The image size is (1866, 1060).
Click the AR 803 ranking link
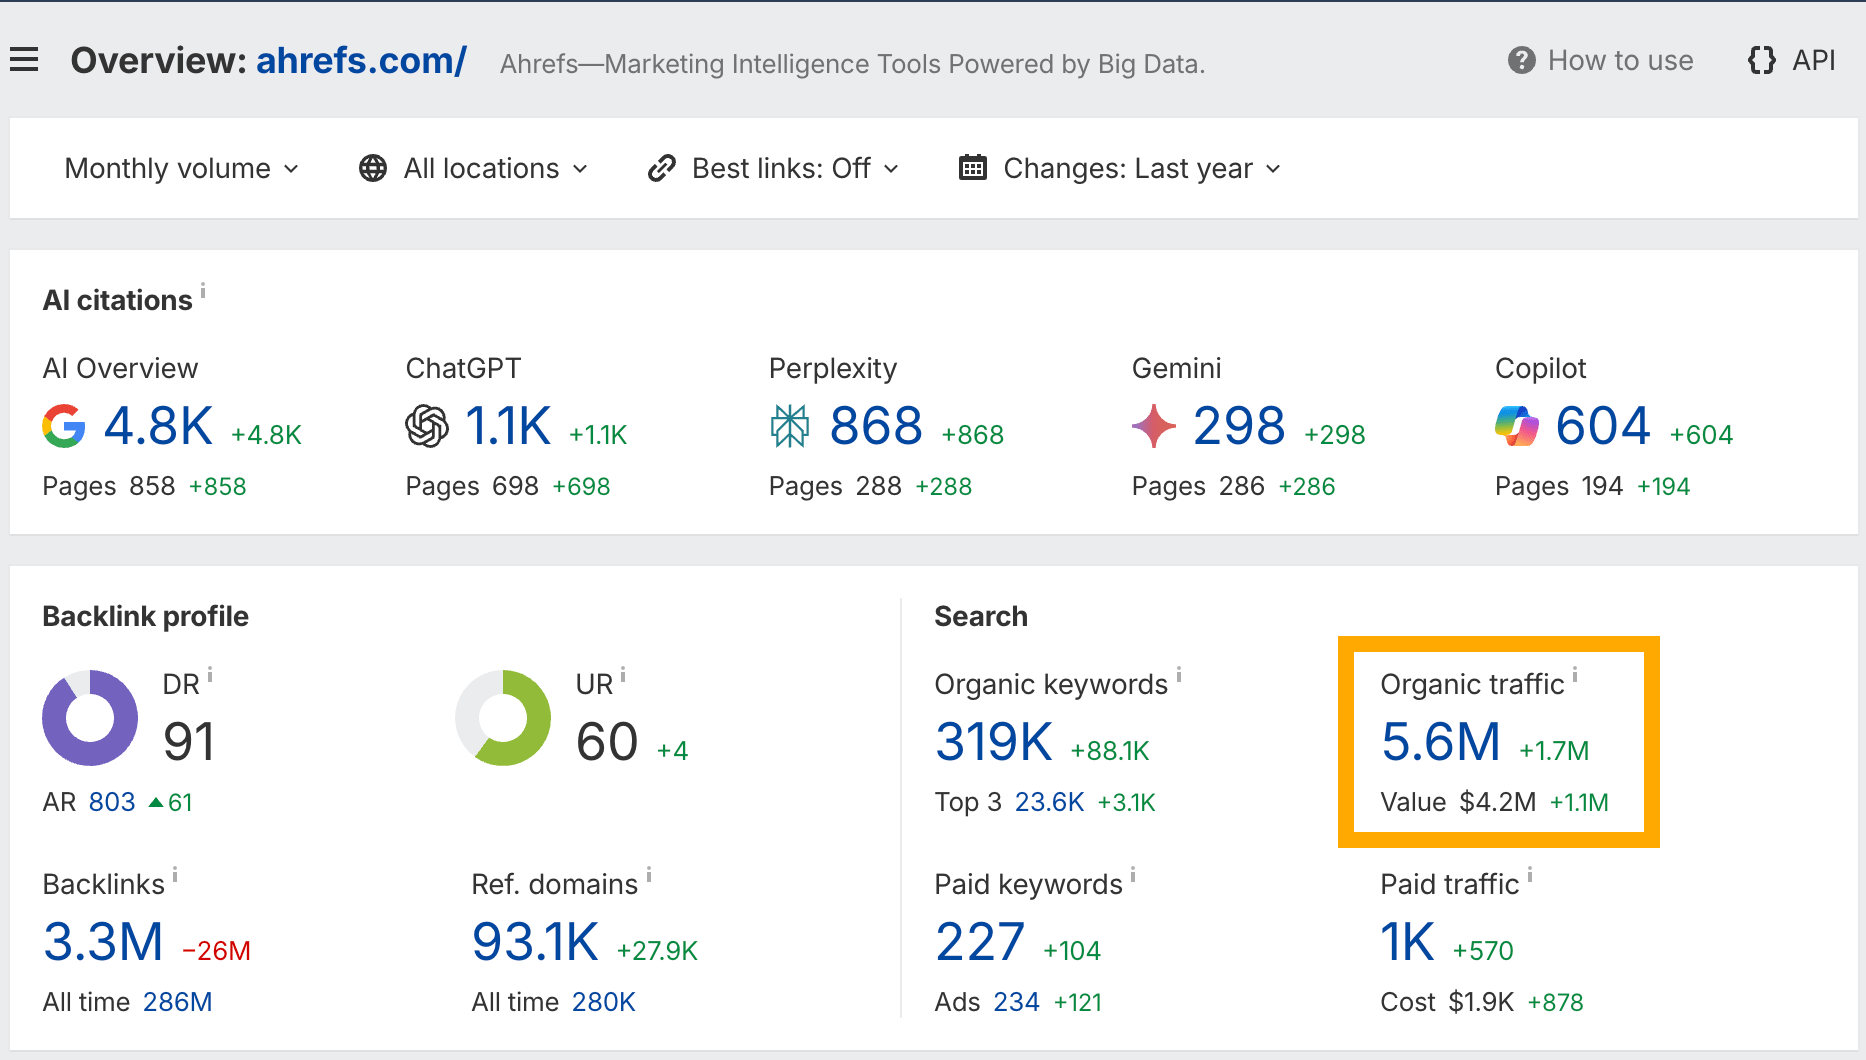coord(113,800)
